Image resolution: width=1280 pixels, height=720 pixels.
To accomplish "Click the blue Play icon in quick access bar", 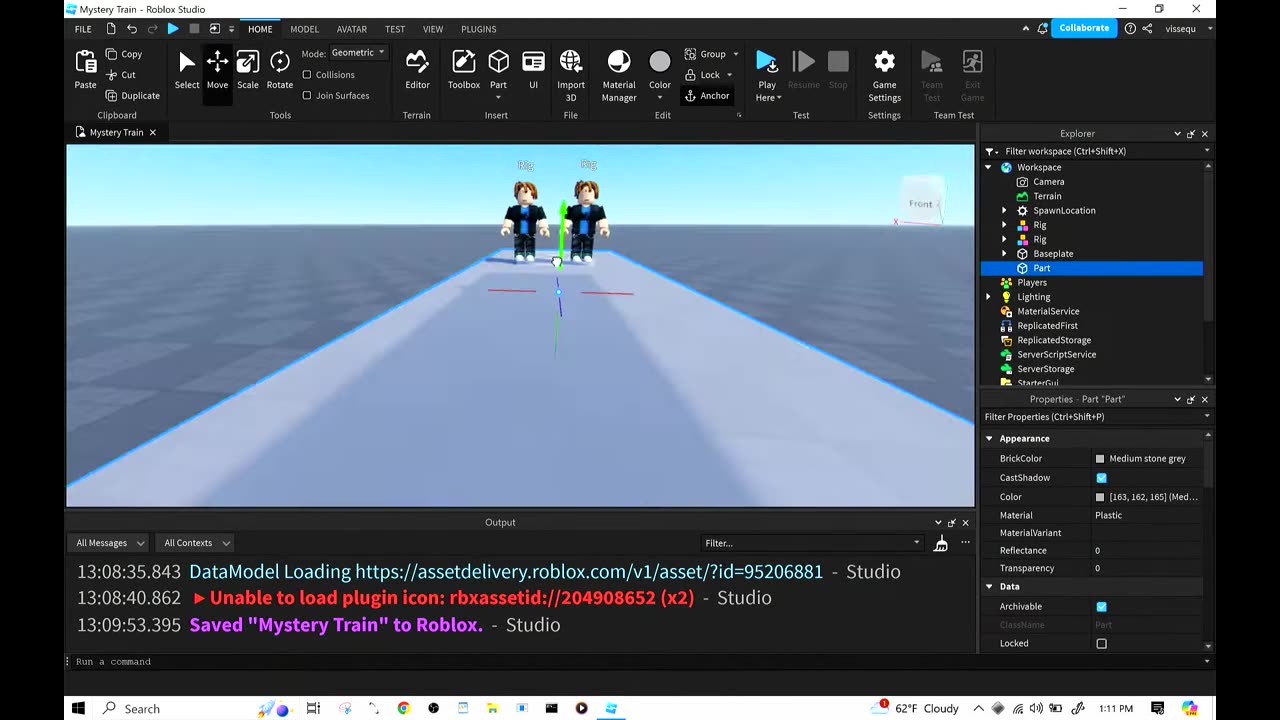I will (x=173, y=29).
